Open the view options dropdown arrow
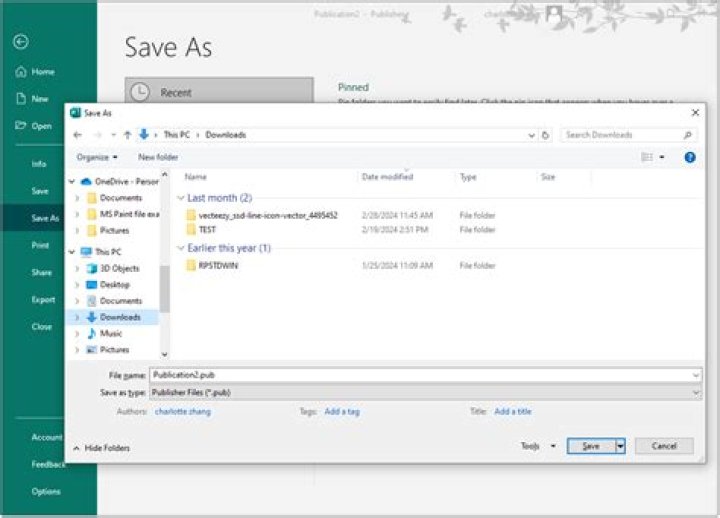The image size is (720, 518). tap(662, 158)
